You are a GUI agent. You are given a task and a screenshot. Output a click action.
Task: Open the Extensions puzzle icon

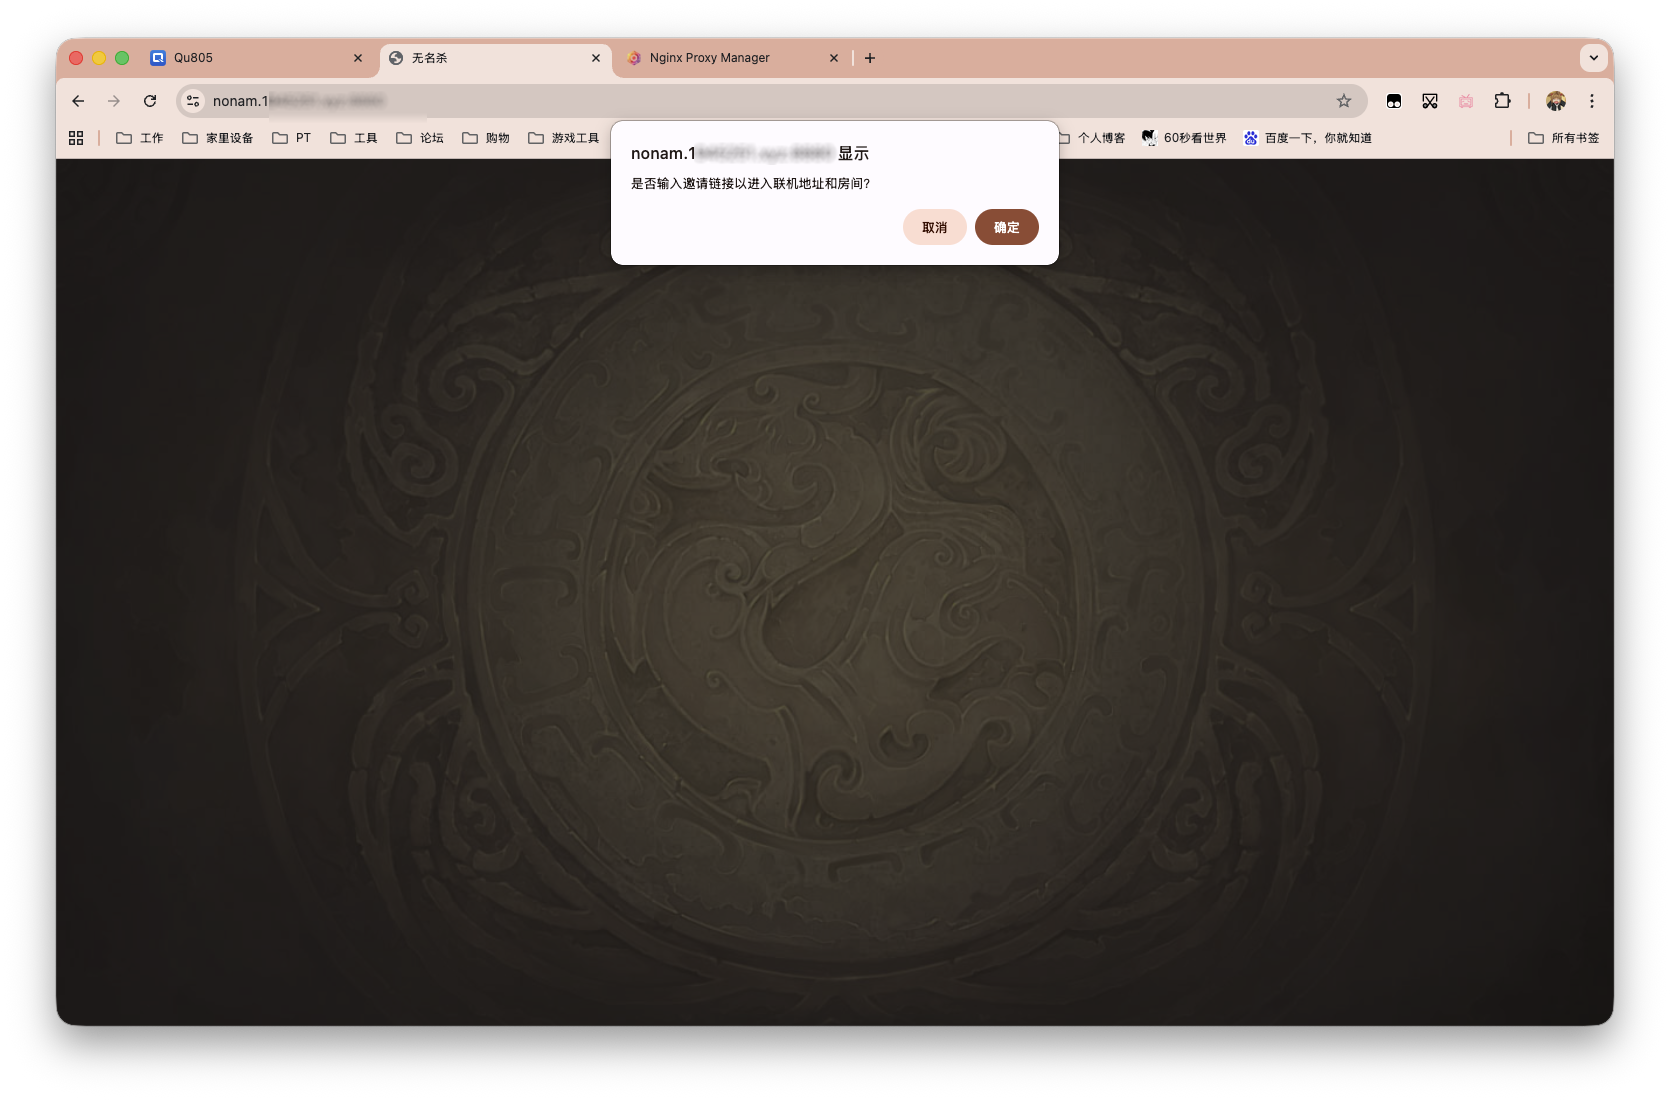[1501, 101]
